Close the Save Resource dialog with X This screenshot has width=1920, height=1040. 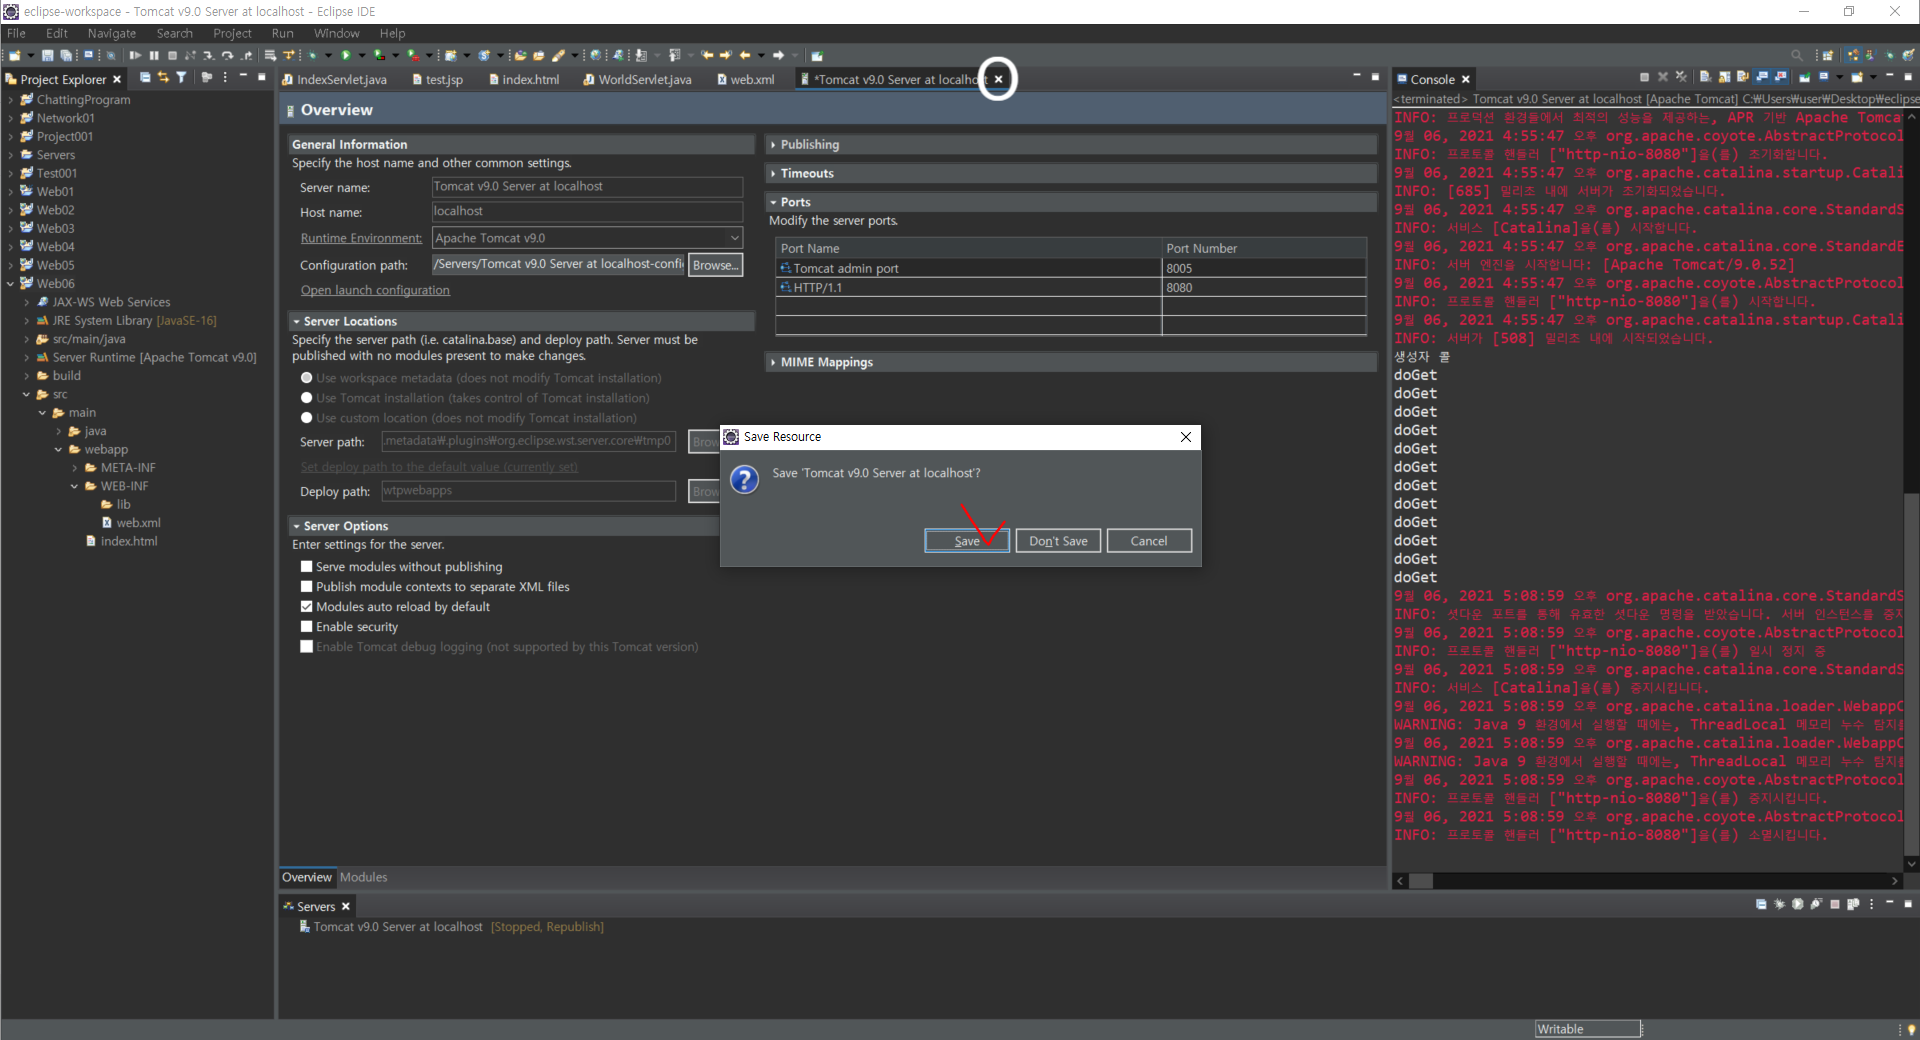coord(1185,437)
